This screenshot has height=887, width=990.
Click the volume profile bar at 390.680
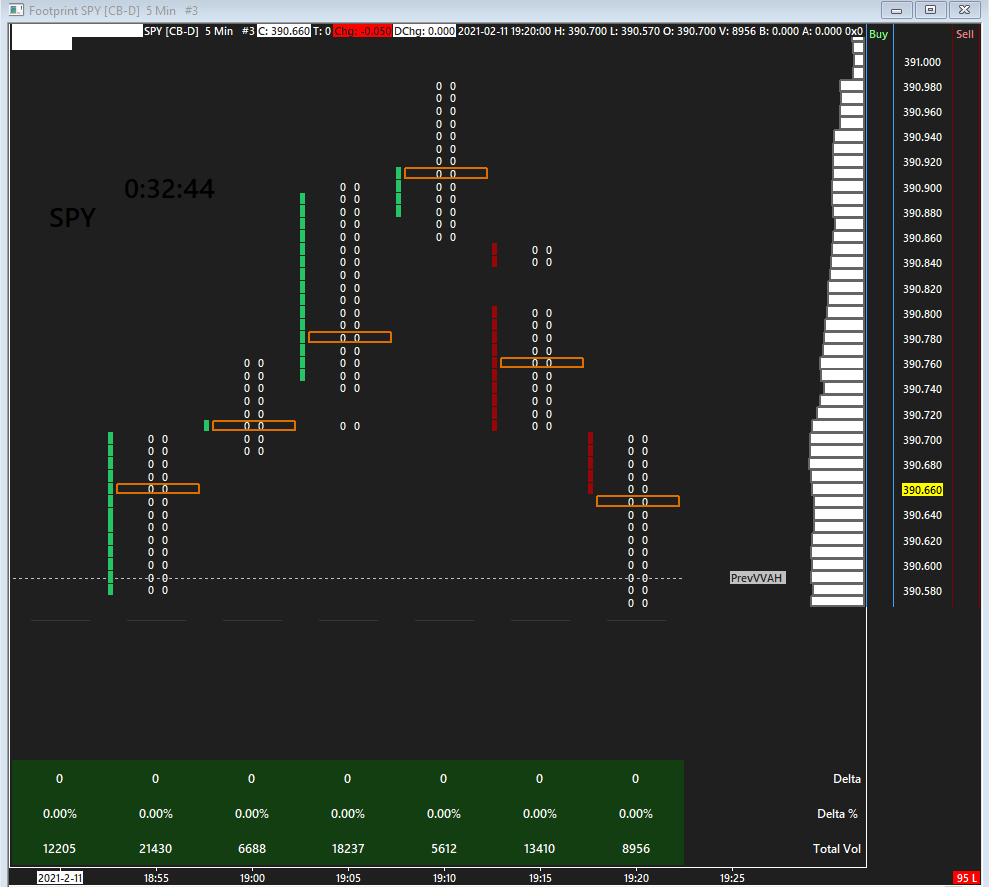837,464
